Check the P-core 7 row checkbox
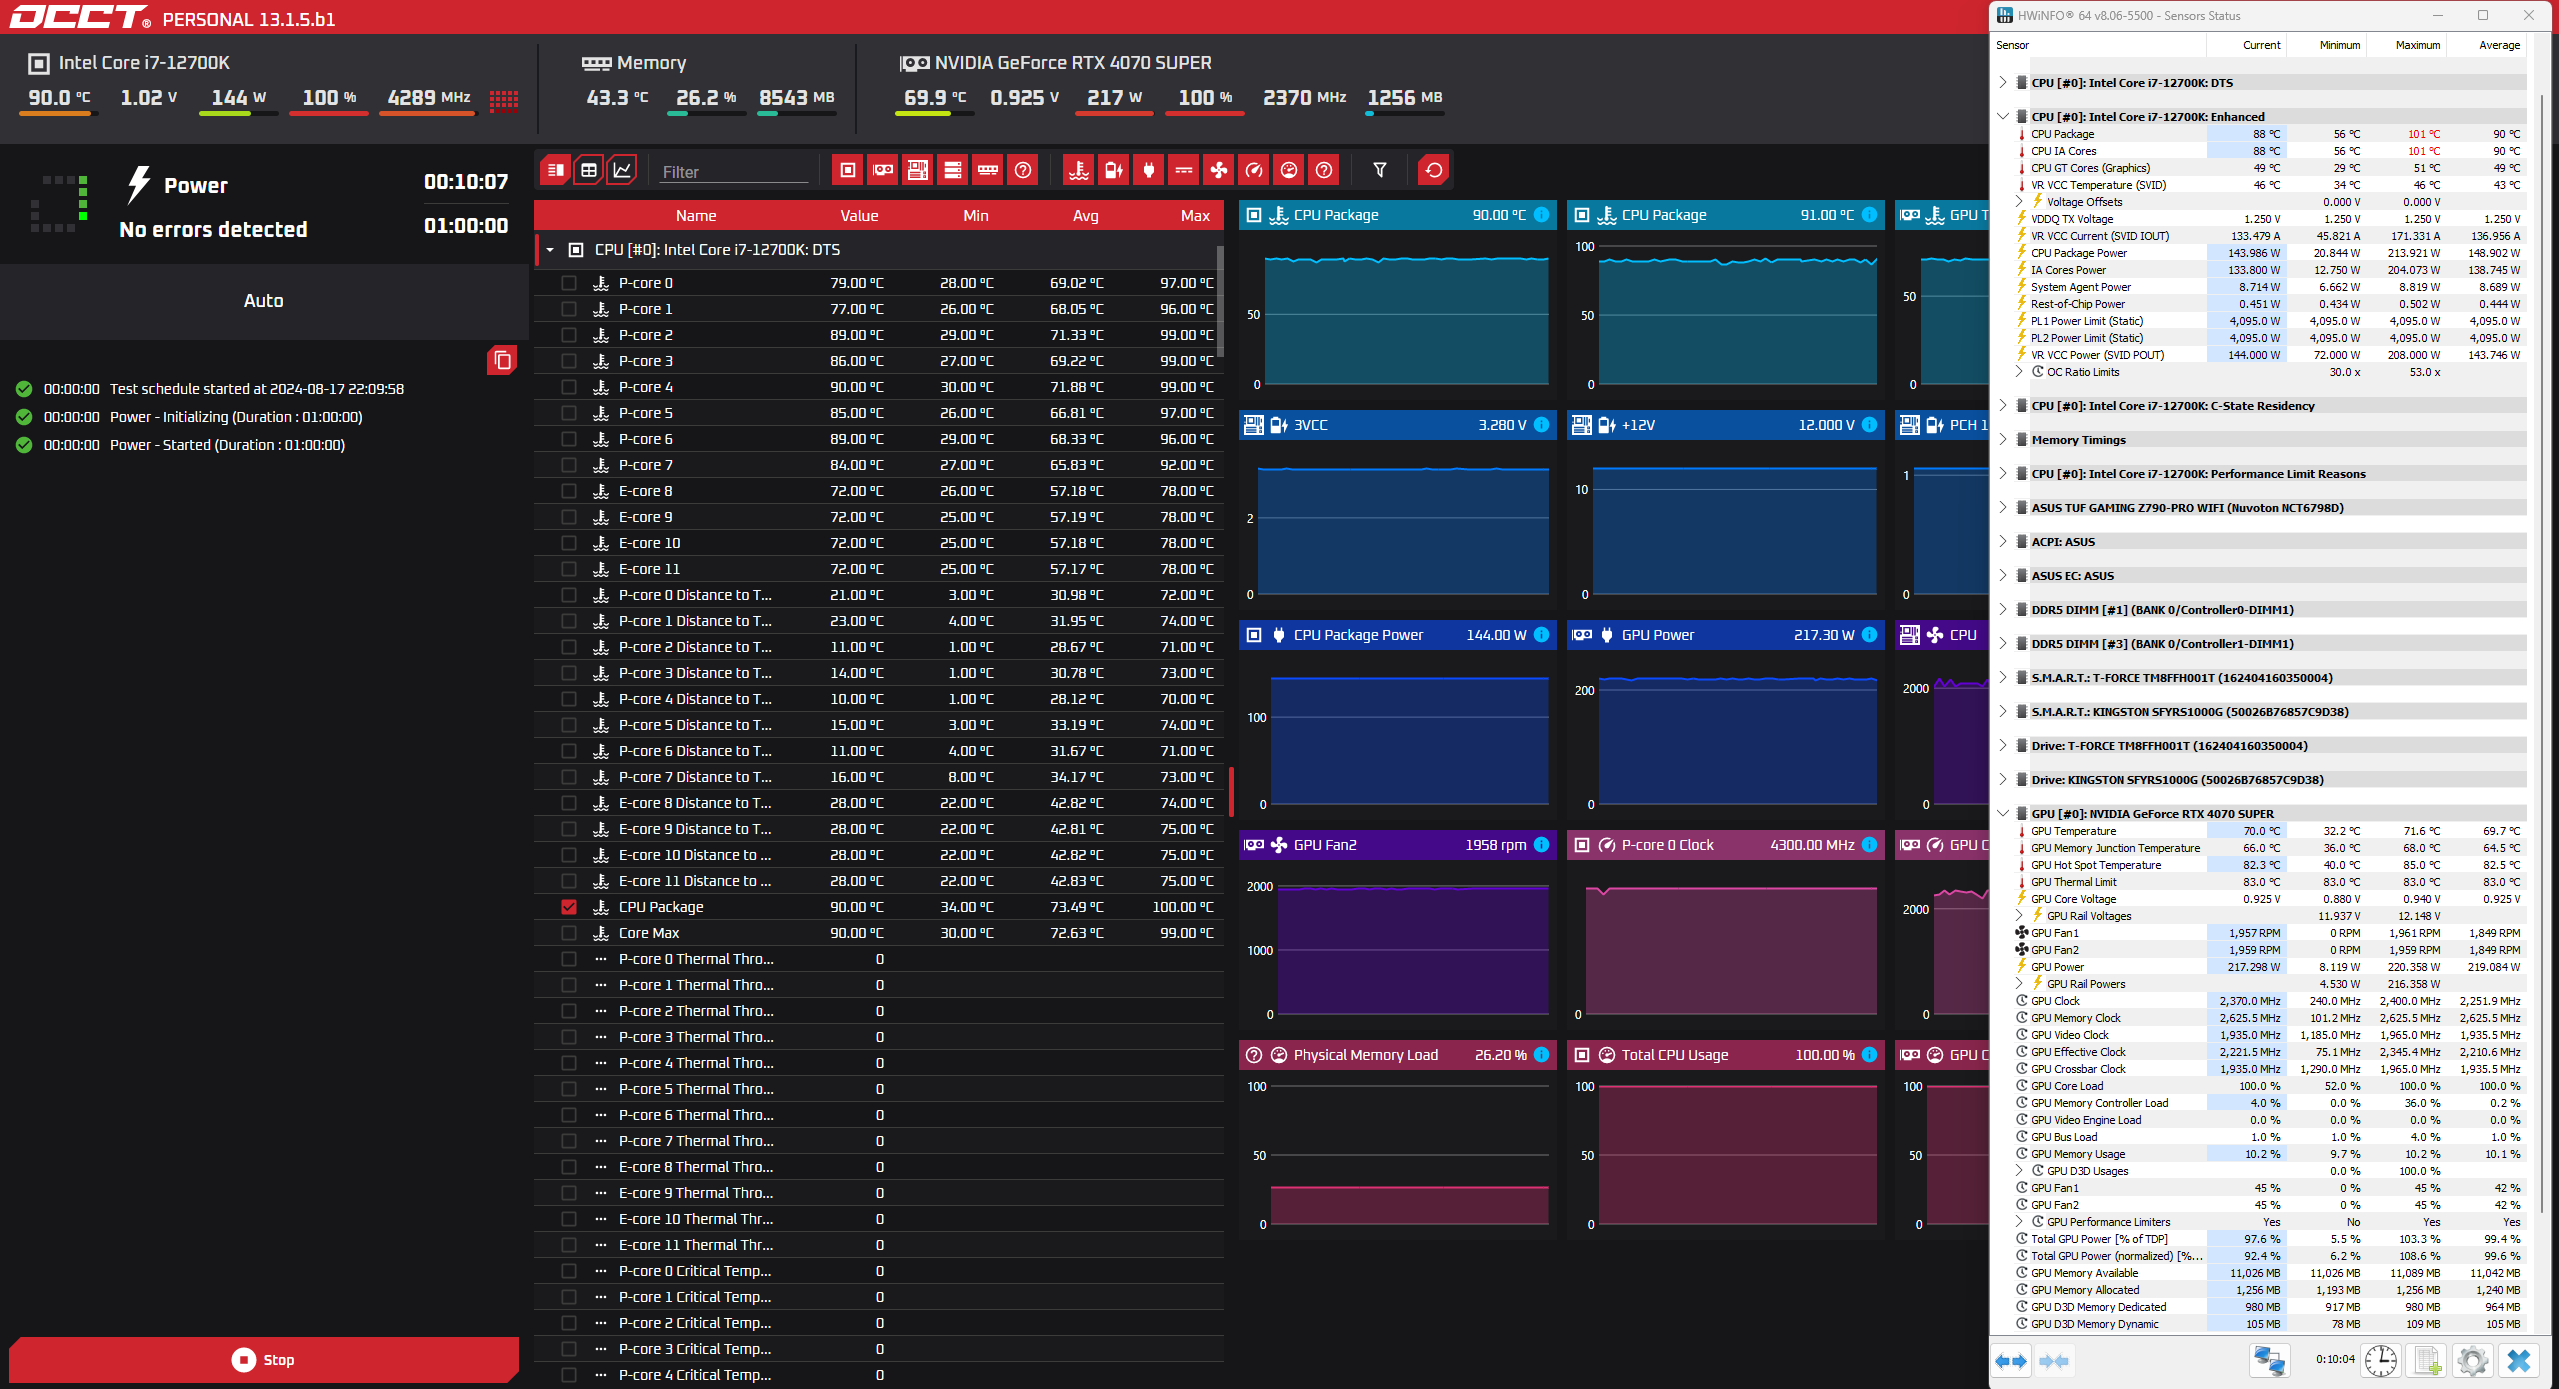The image size is (2559, 1389). (569, 465)
